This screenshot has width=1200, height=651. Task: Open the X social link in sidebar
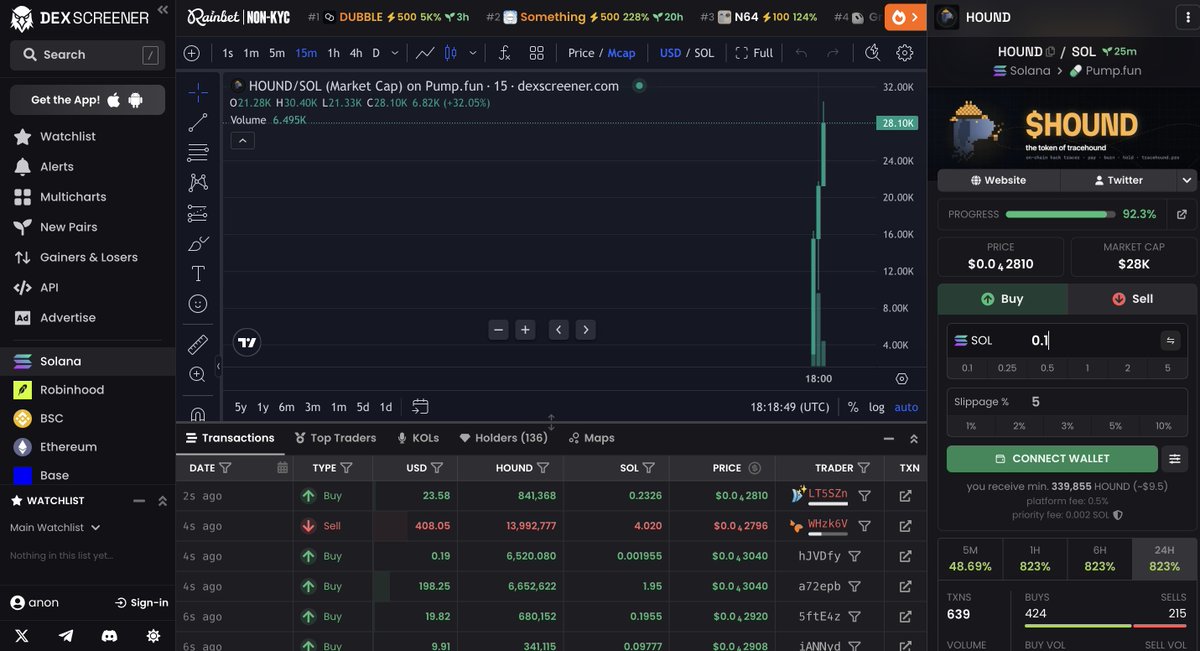point(22,635)
